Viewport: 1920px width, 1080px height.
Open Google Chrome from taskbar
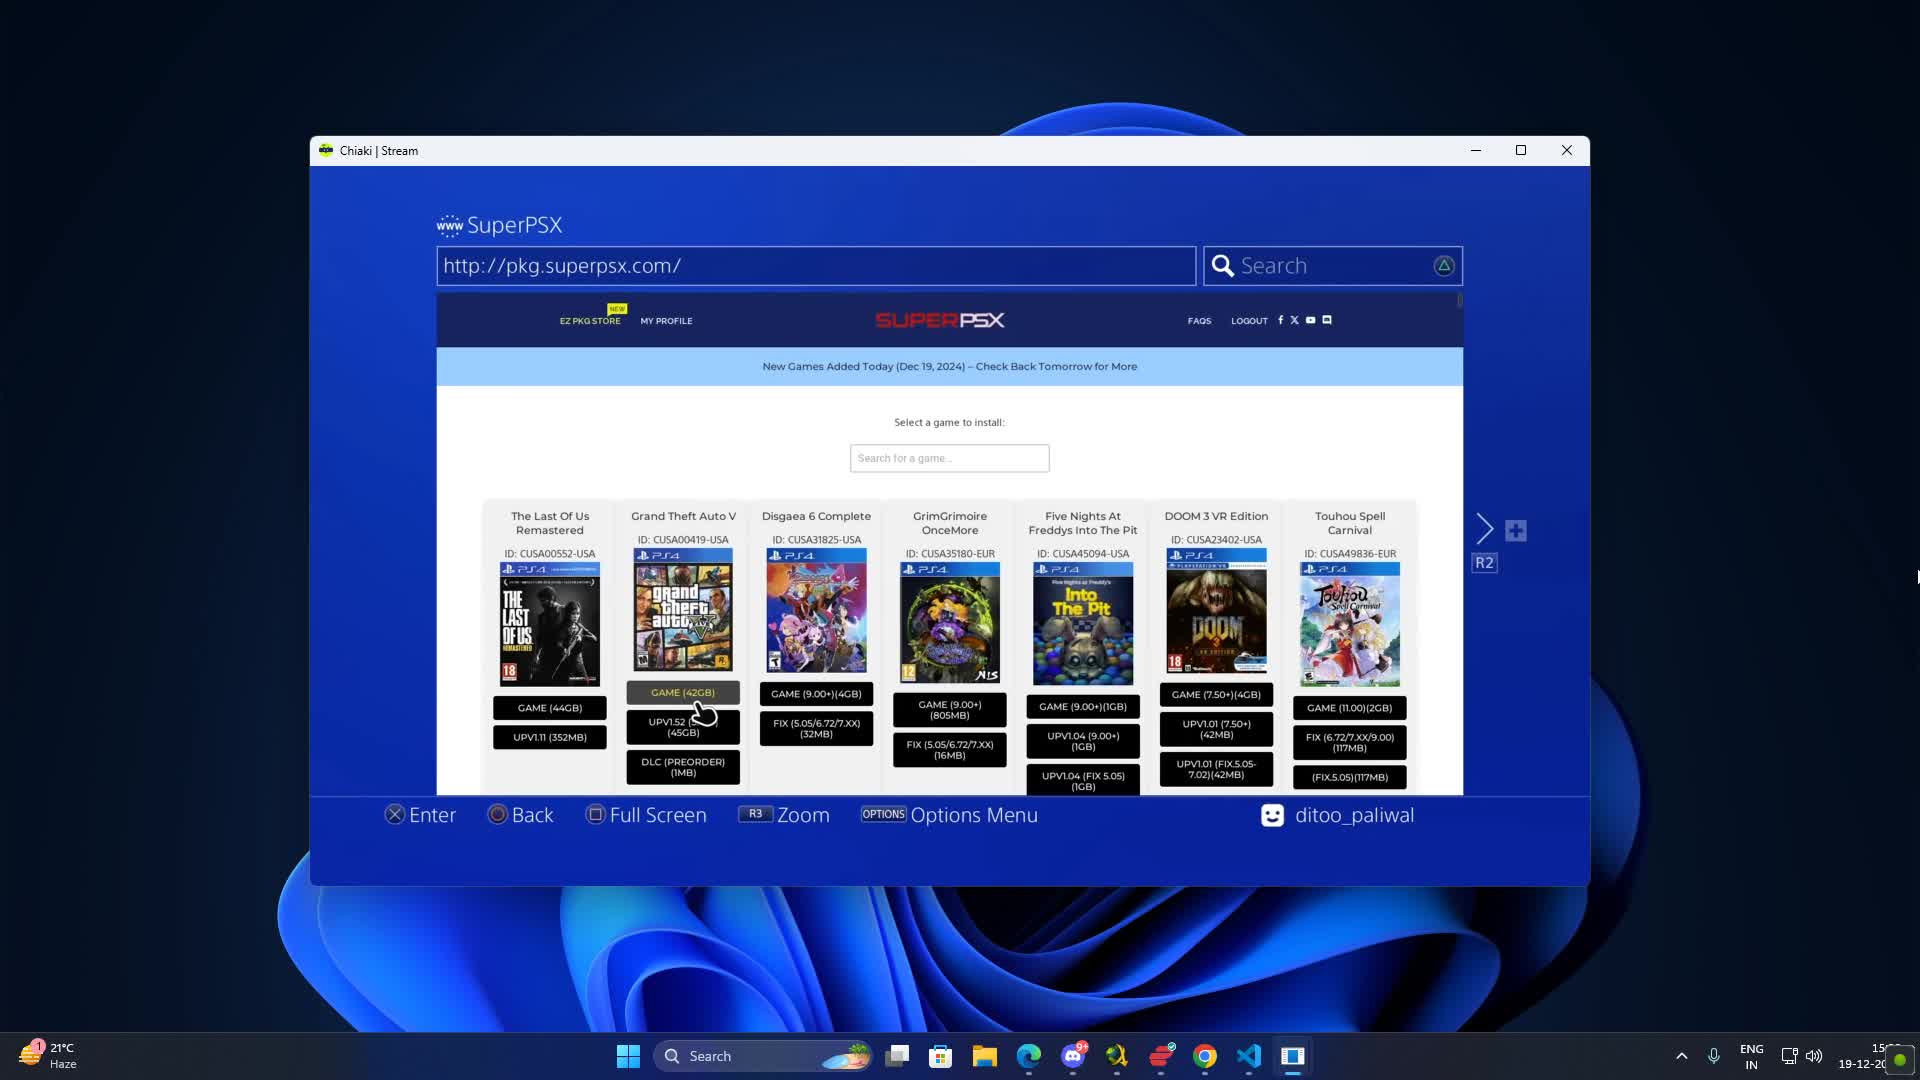(1205, 1056)
